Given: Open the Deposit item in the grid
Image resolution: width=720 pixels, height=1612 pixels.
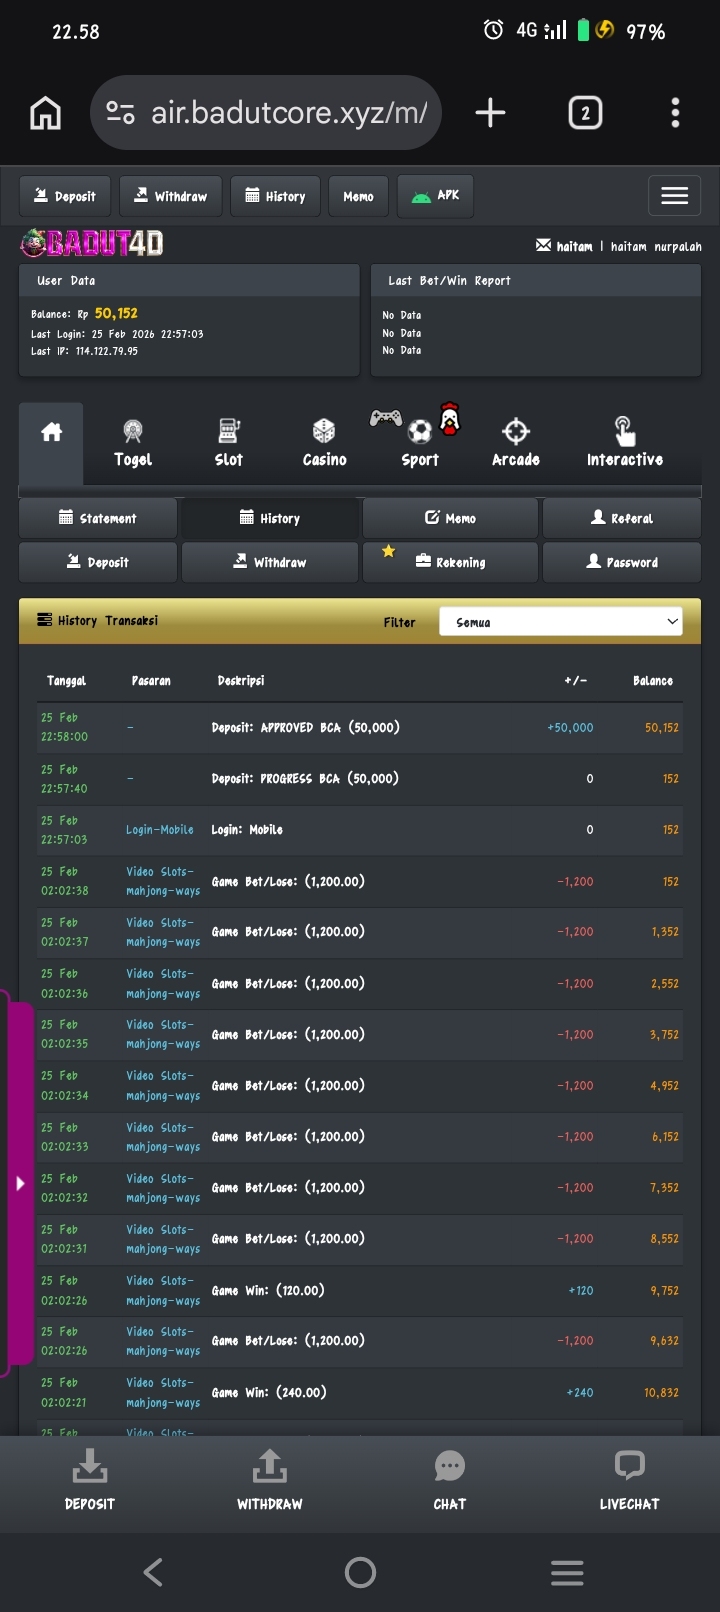Looking at the screenshot, I should click(98, 562).
